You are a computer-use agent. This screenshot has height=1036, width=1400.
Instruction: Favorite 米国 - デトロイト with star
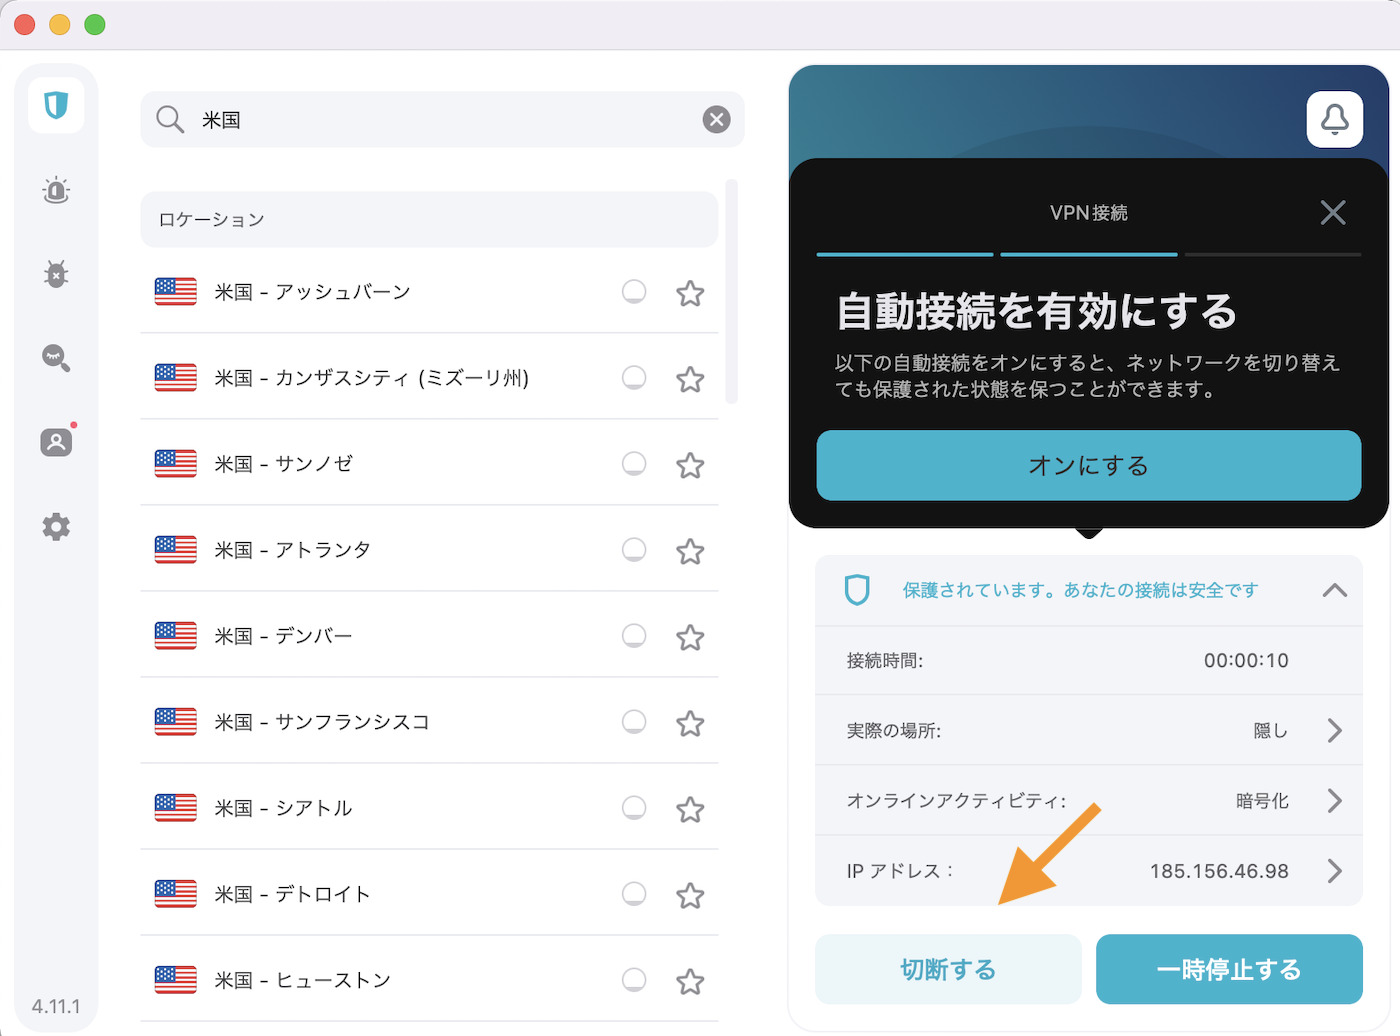click(690, 895)
